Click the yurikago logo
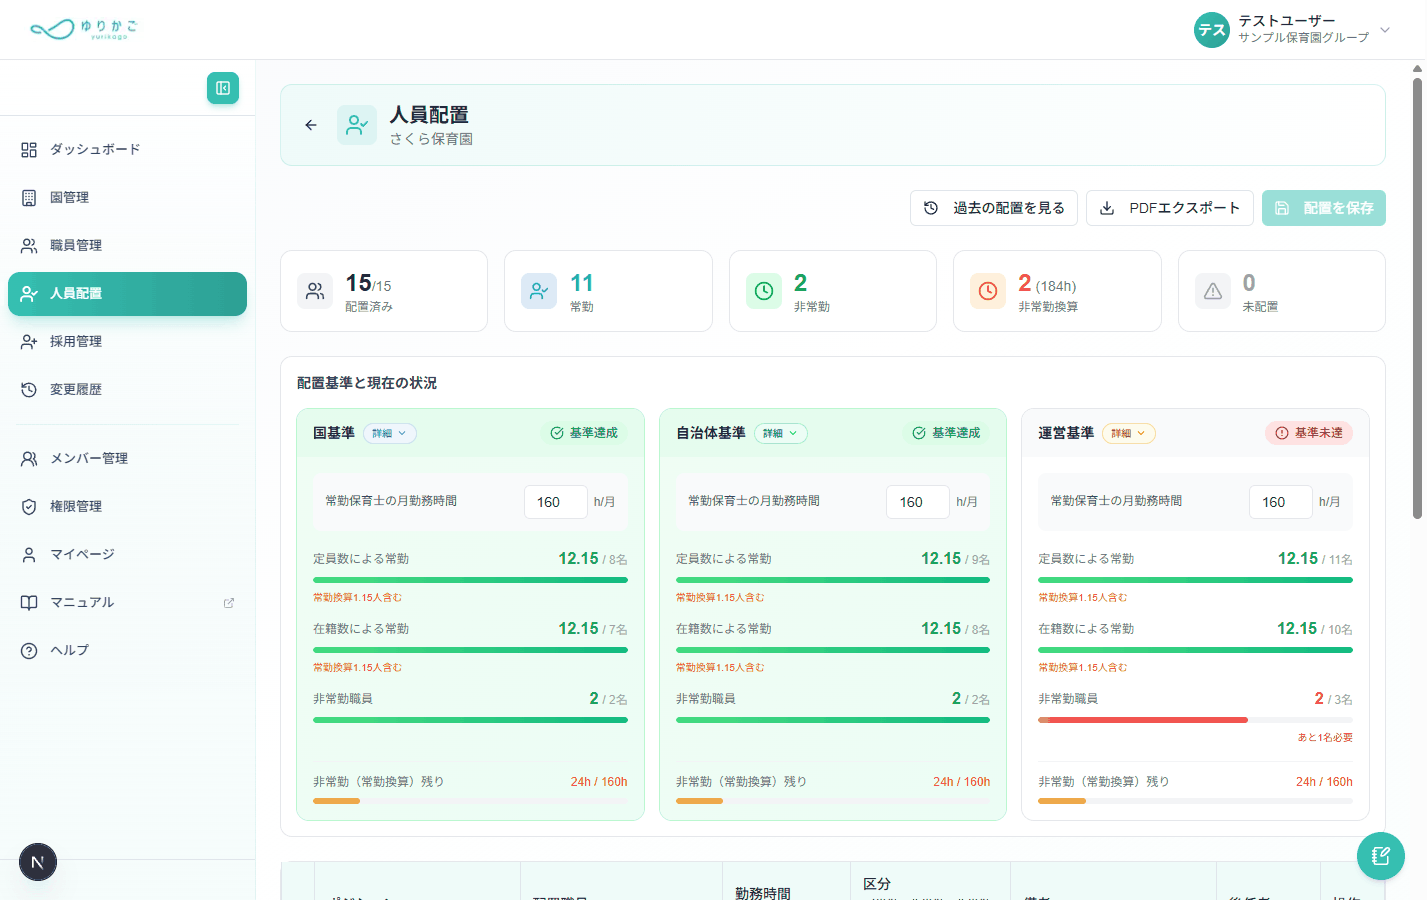 pyautogui.click(x=84, y=29)
